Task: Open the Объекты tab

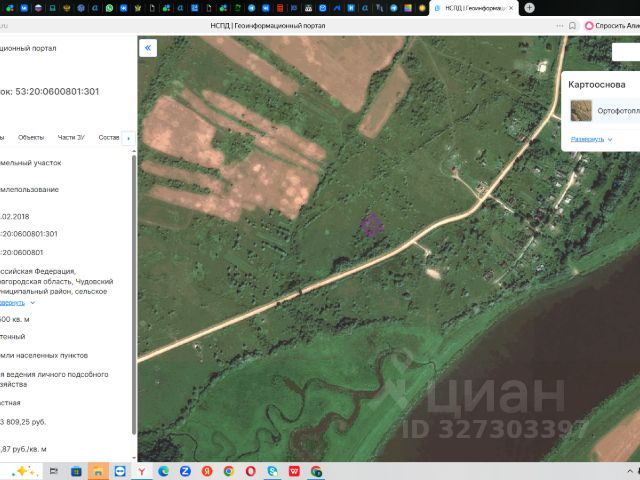Action: point(31,138)
